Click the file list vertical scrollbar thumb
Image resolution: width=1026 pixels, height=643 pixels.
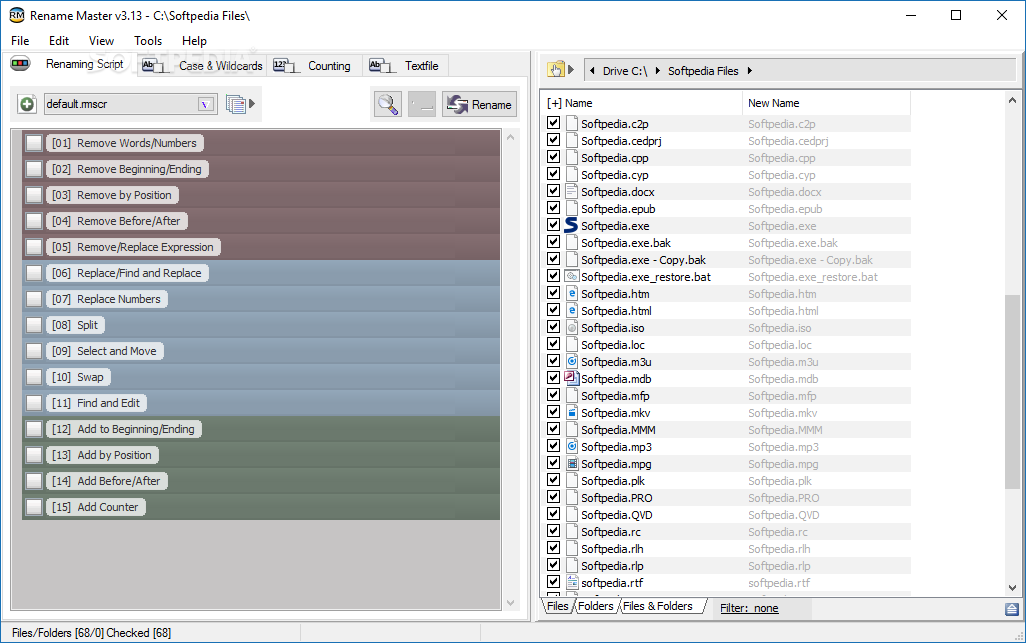tap(1012, 390)
